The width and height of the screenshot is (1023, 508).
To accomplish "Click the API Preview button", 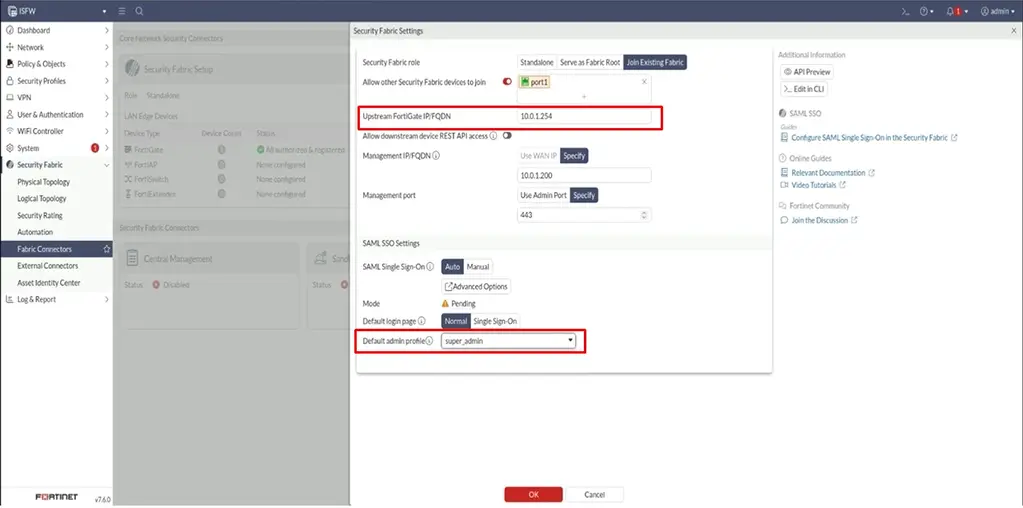I will pyautogui.click(x=806, y=72).
